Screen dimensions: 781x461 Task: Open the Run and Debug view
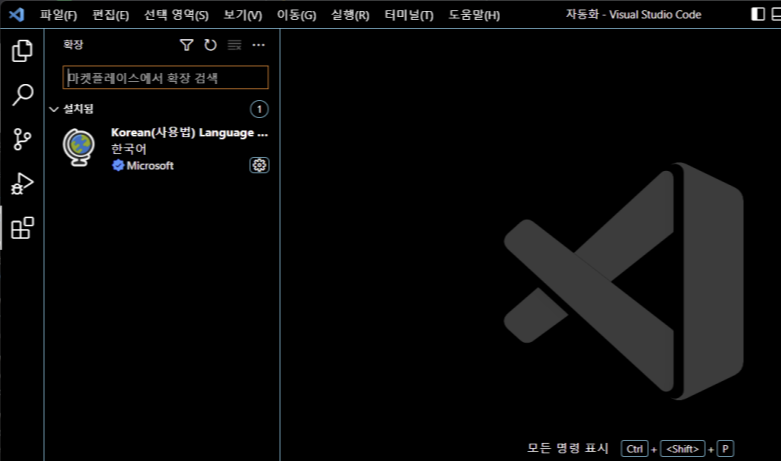22,183
